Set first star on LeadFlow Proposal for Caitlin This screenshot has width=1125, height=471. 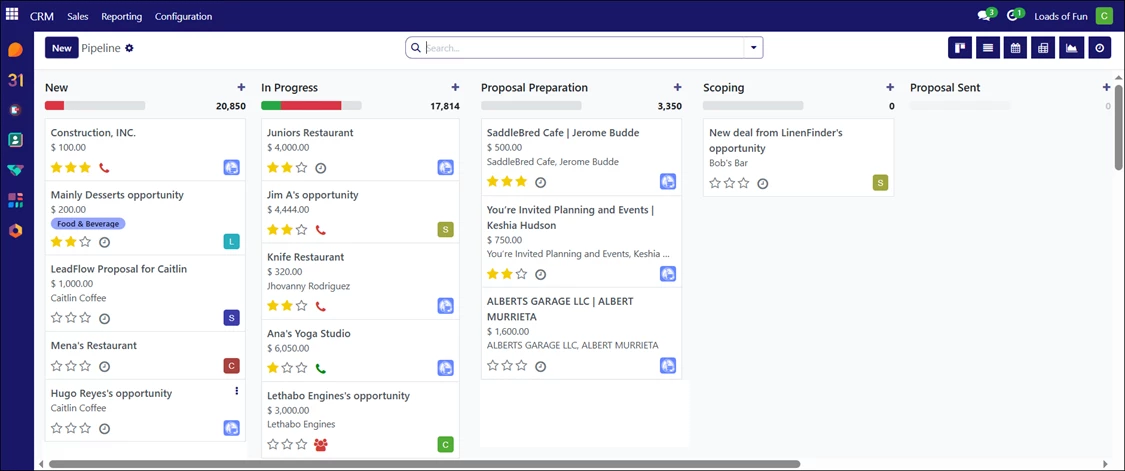pos(57,317)
